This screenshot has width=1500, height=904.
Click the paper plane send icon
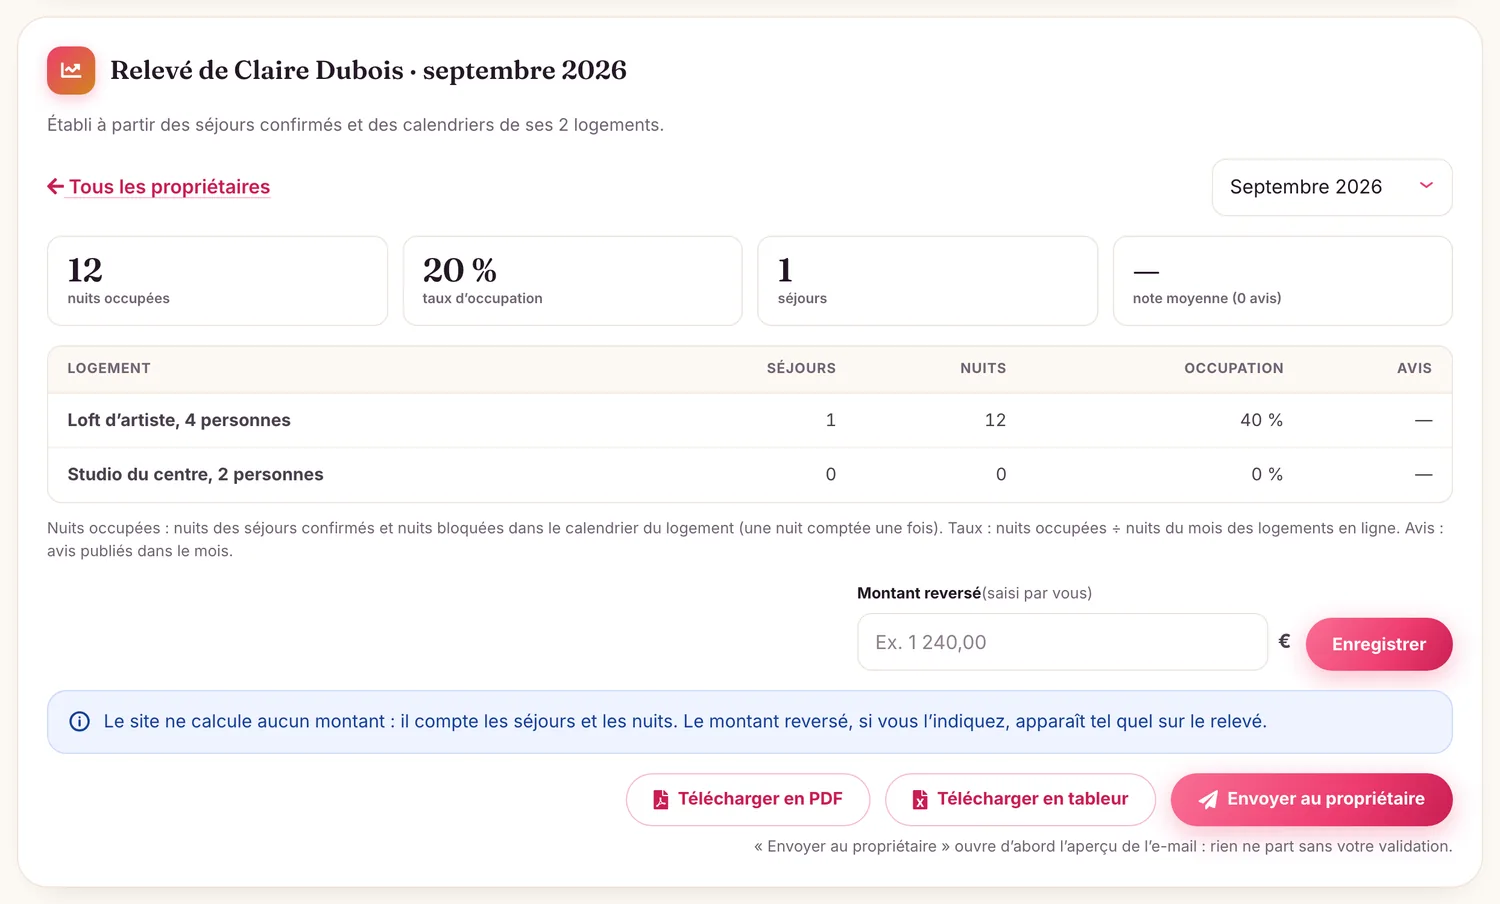1208,799
